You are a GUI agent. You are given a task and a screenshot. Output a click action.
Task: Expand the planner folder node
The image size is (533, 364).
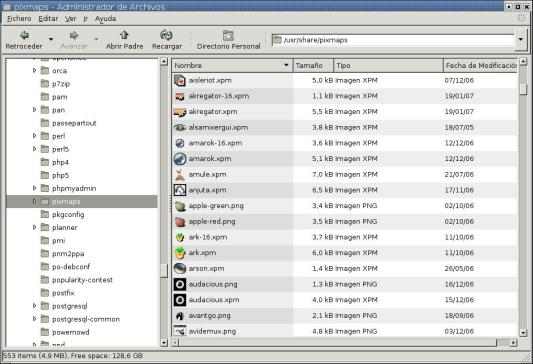(34, 227)
